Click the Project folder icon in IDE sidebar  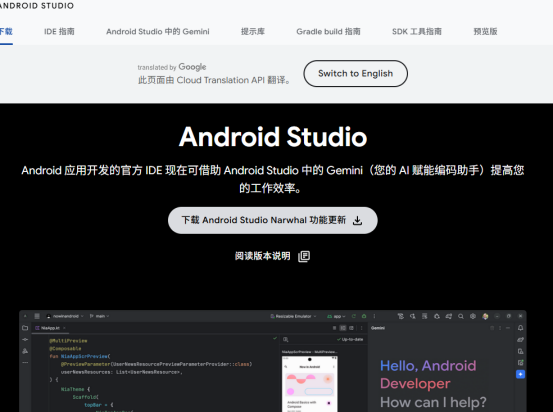25,328
